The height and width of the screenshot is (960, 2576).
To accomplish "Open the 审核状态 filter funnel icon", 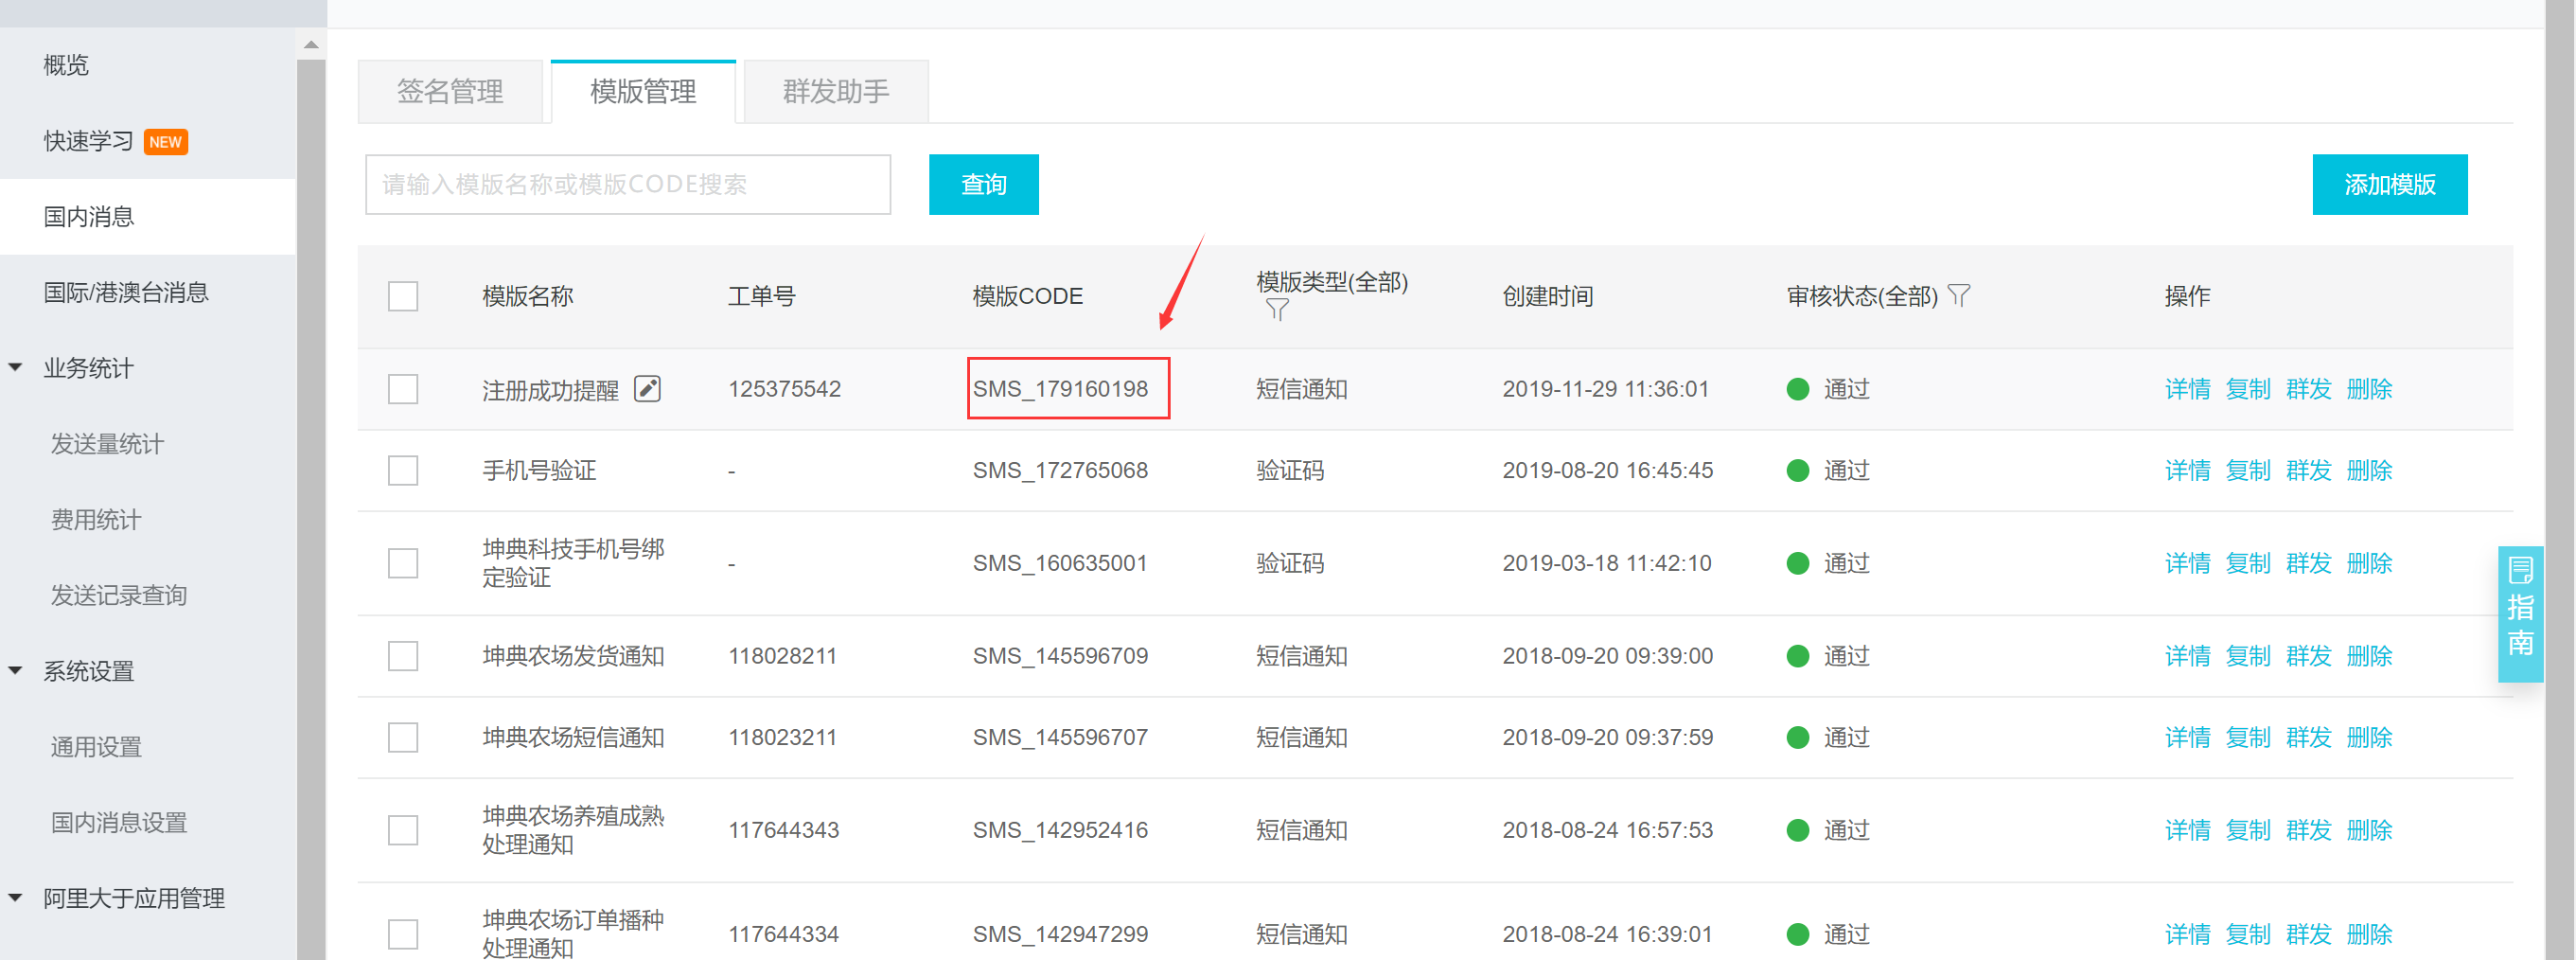I will click(x=1959, y=295).
